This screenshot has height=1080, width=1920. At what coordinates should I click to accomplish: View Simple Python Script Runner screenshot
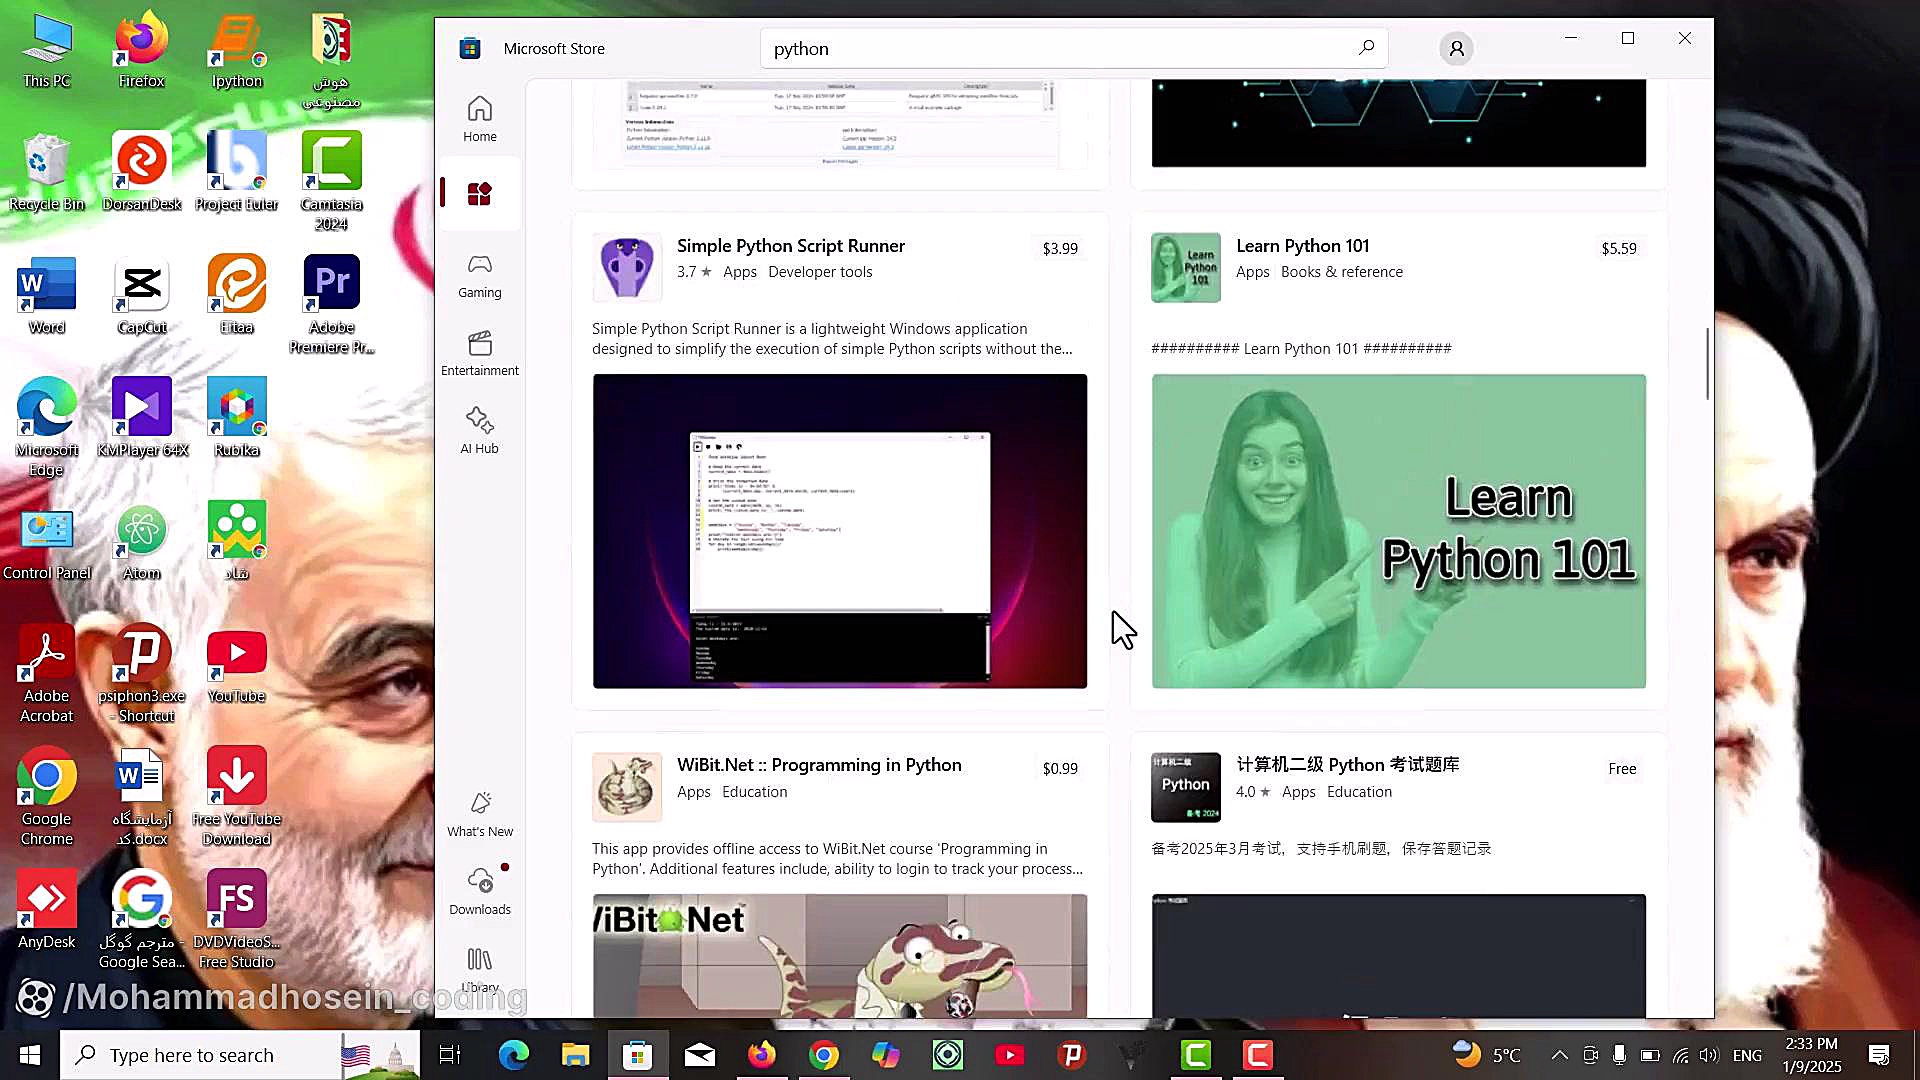point(839,531)
